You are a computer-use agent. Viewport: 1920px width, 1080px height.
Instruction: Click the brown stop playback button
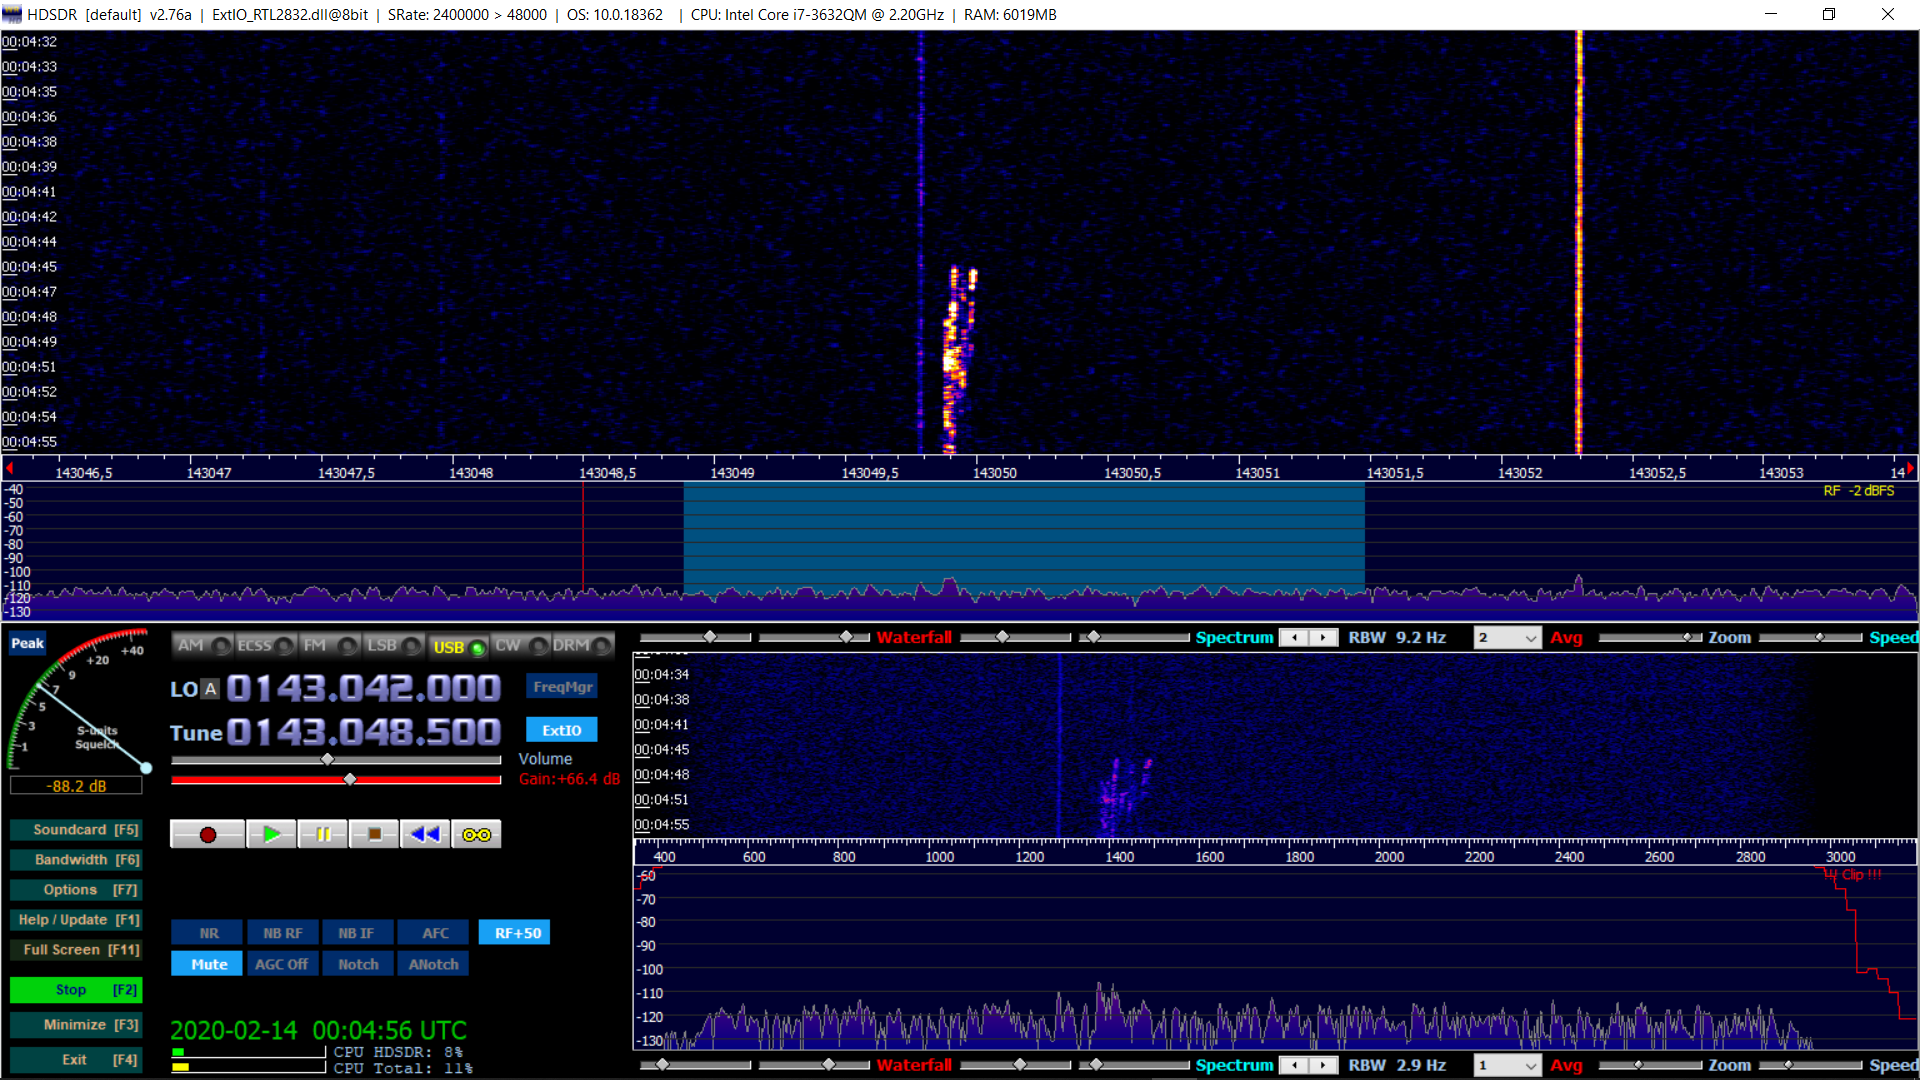tap(375, 834)
